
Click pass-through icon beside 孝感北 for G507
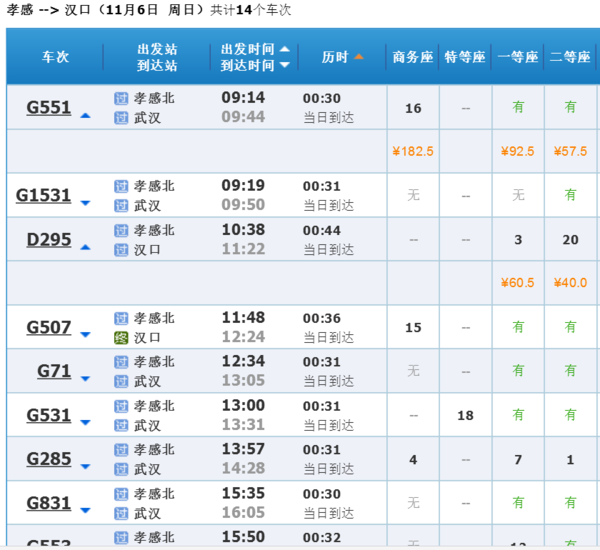click(121, 318)
